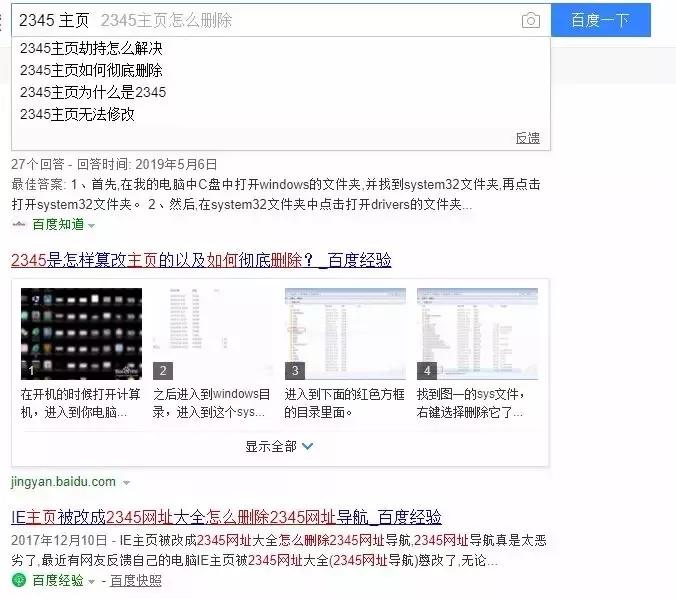Viewport: 676px width, 599px height.
Task: Open result 2345是怎样篡改主页的以及如何彻底删除
Action: point(200,260)
